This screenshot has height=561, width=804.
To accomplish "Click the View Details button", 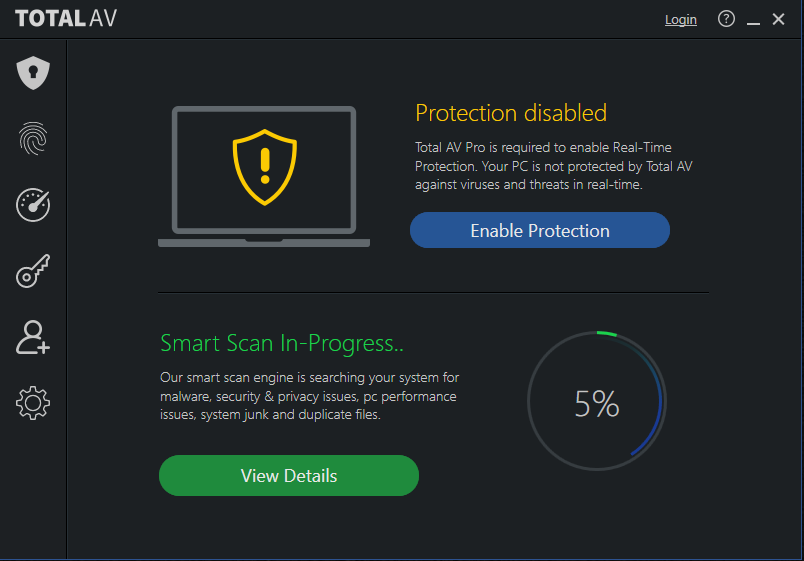I will pos(289,475).
